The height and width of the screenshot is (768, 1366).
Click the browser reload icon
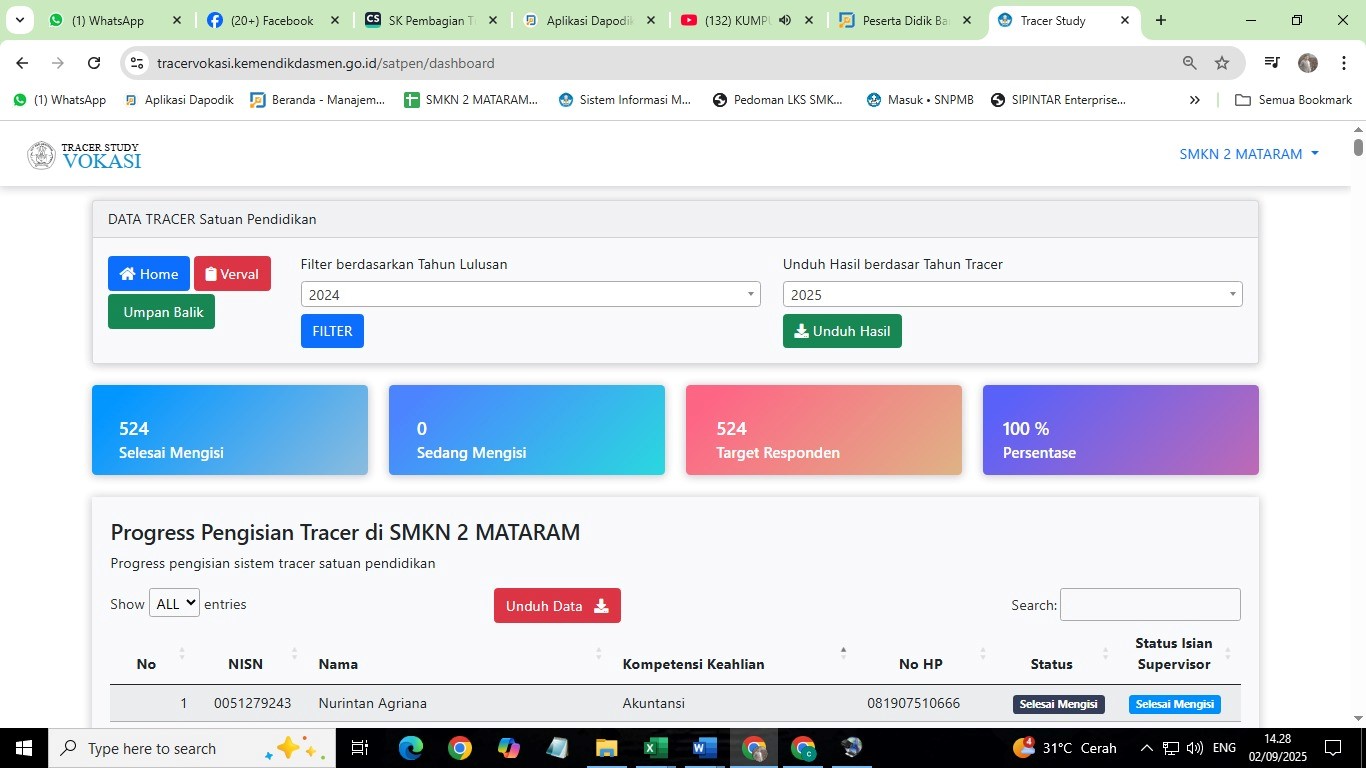94,63
